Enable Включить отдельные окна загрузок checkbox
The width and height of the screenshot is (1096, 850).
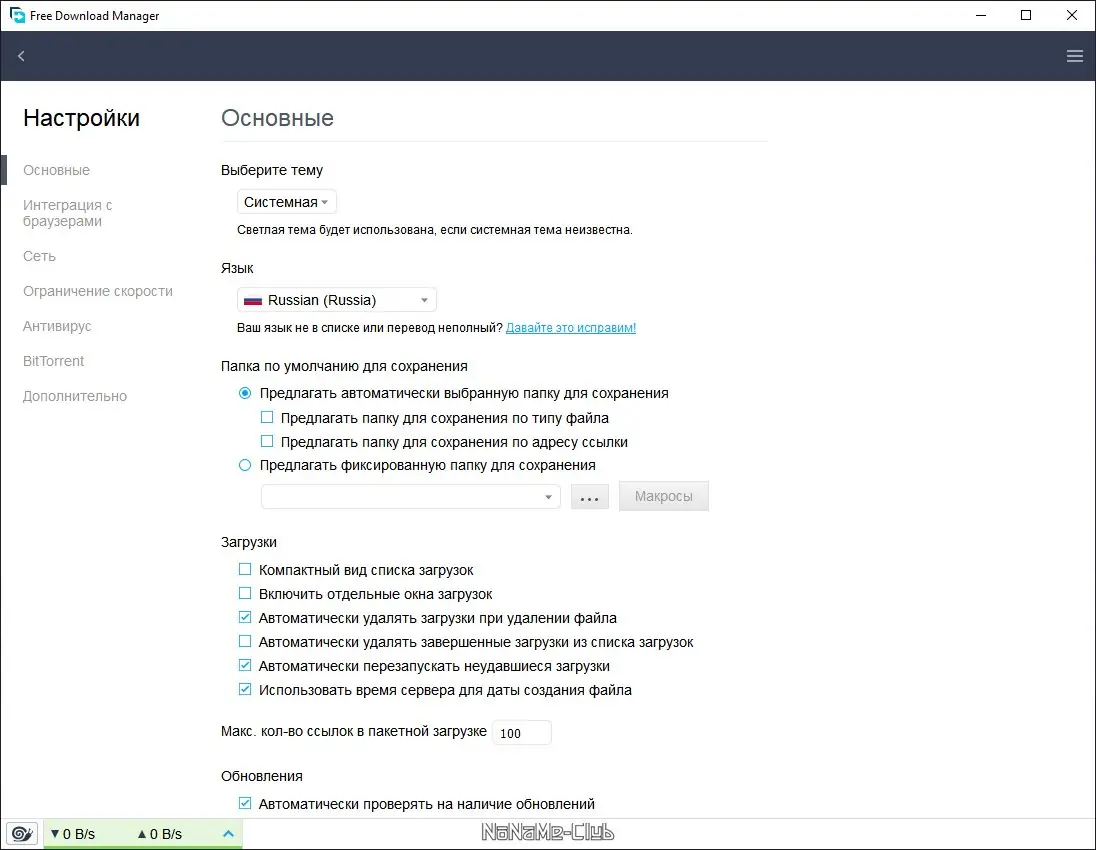[245, 593]
